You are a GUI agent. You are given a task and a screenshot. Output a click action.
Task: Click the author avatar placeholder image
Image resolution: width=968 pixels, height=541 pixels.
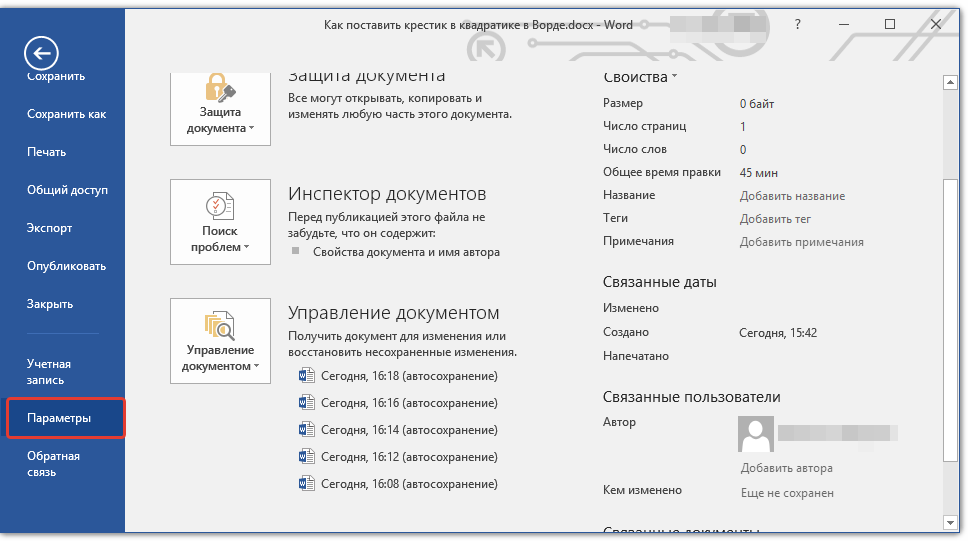pos(755,434)
